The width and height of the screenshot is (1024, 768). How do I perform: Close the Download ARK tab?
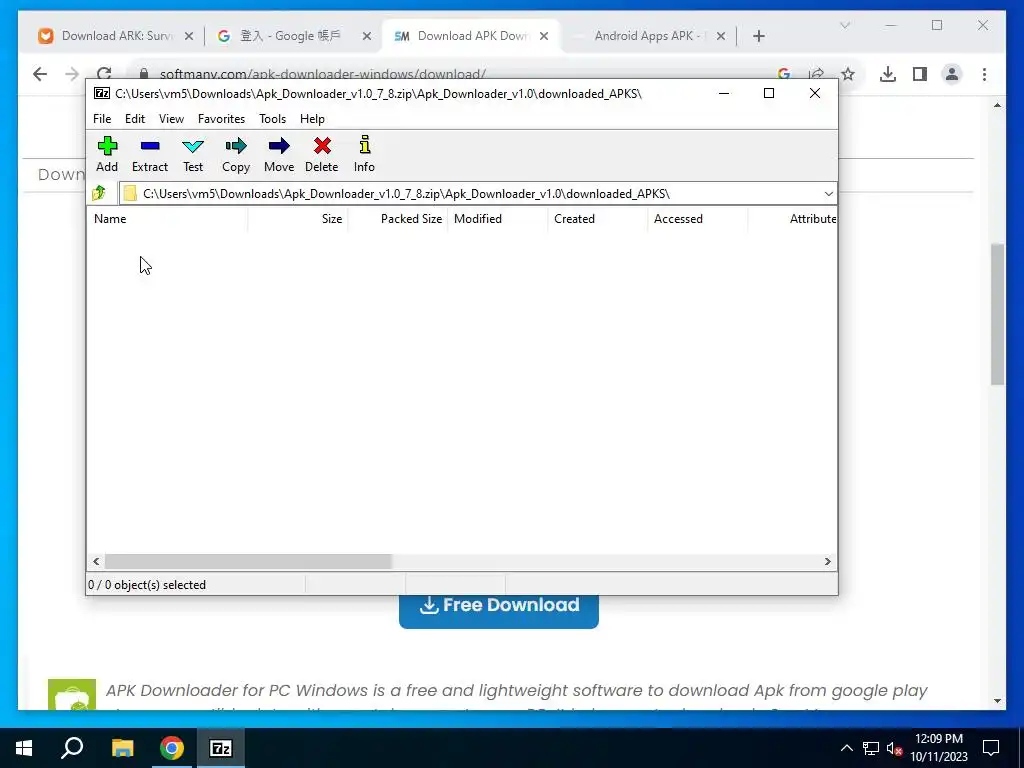[189, 37]
